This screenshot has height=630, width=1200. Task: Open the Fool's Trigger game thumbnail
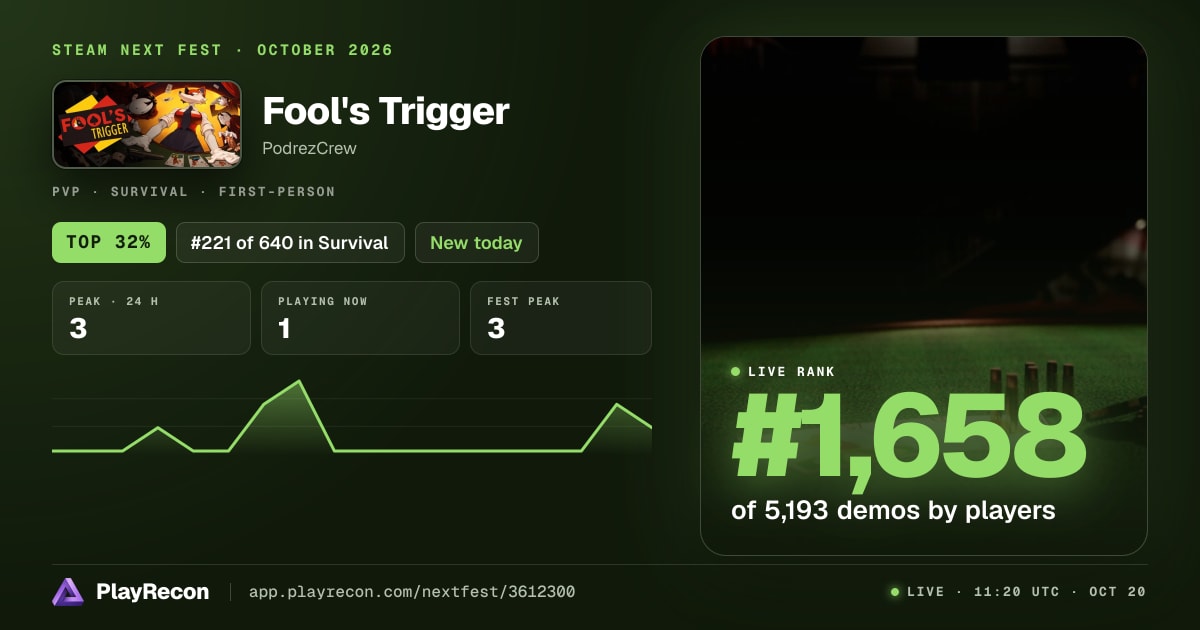coord(147,124)
